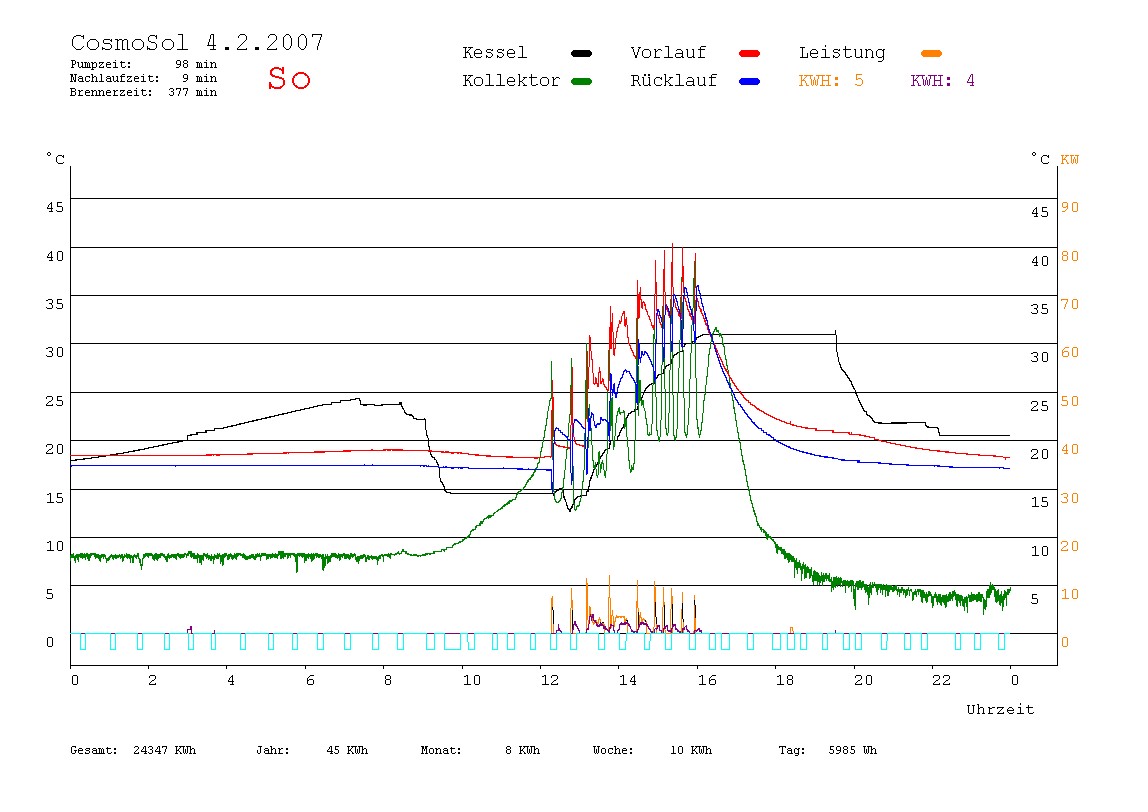The image size is (1148, 812).
Task: Click the "10 KWh" weekly value
Action: [691, 750]
